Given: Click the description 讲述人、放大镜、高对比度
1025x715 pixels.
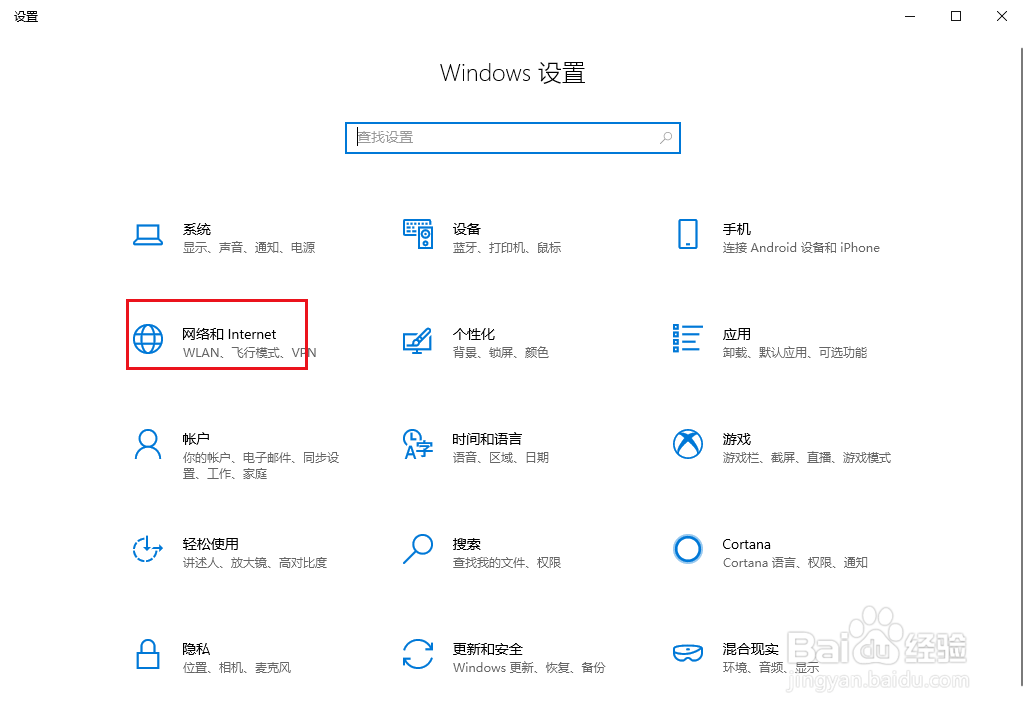Looking at the screenshot, I should pos(255,563).
